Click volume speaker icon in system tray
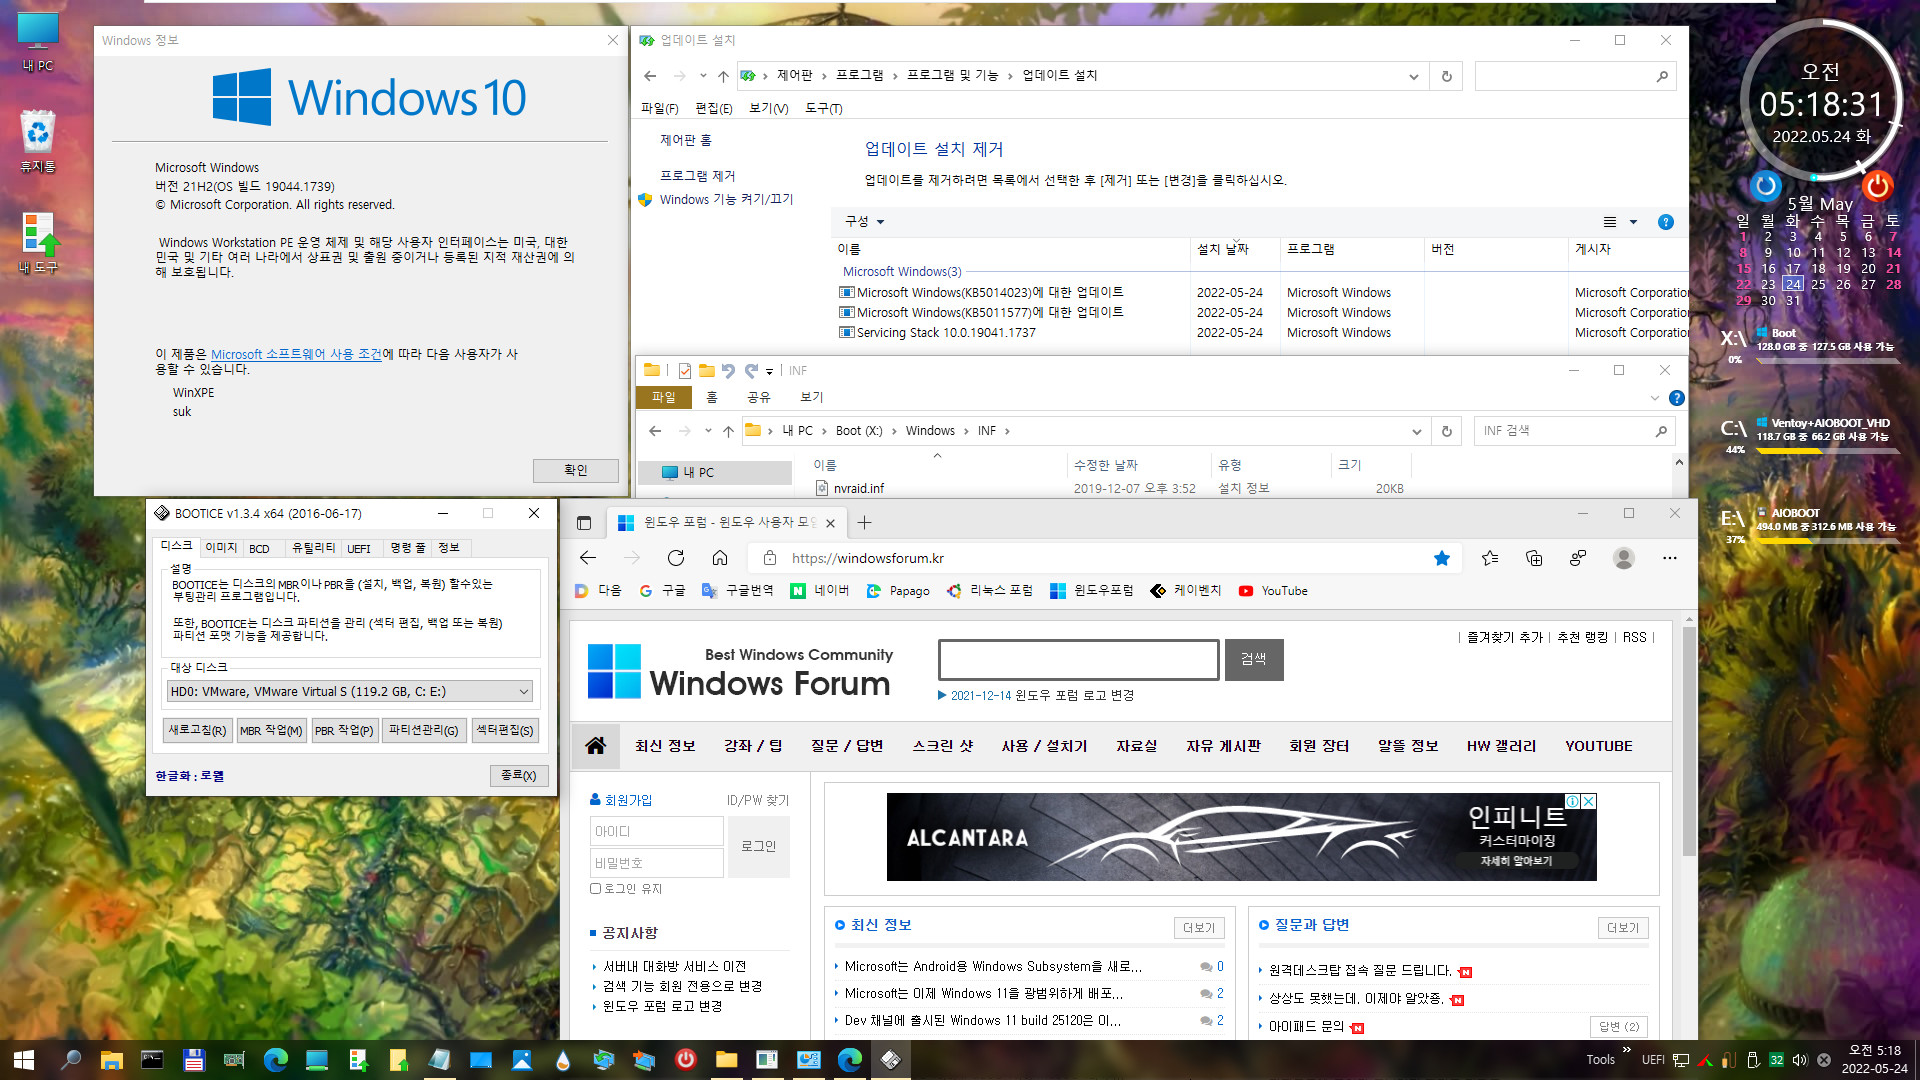Screen dimensions: 1920x1080 click(1800, 1060)
